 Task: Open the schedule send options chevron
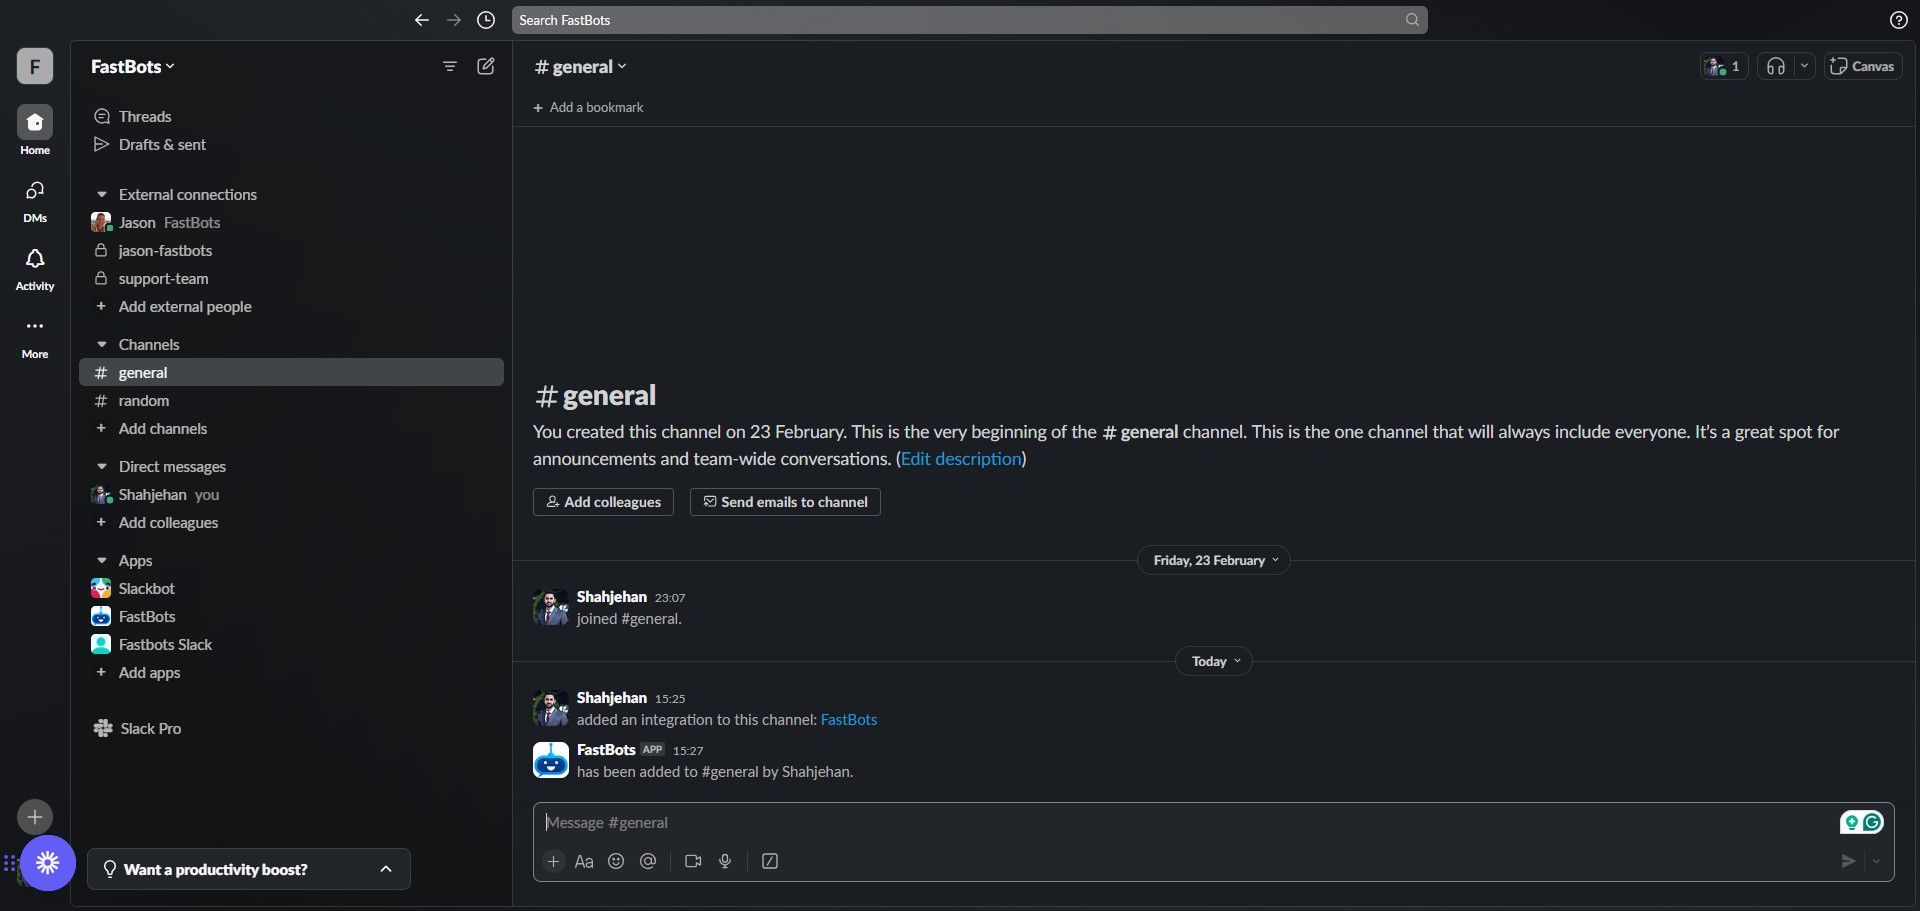(1876, 861)
